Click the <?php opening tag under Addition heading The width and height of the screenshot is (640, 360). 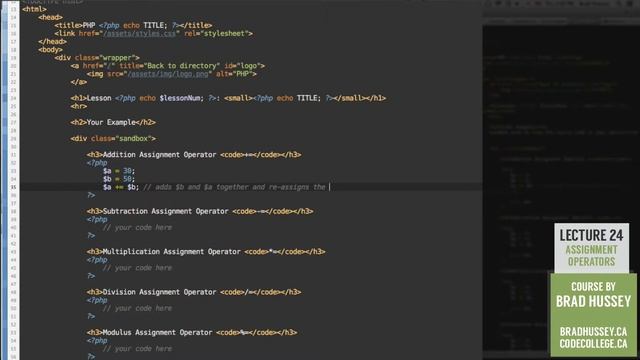pyautogui.click(x=97, y=163)
